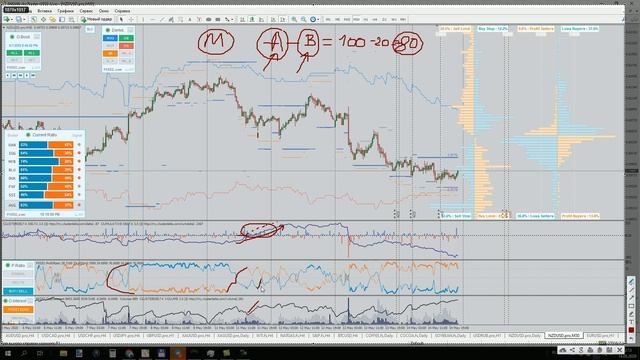The height and width of the screenshot is (360, 640).
Task: Toggle the green indicator on Current Ratio panel
Action: [x=28, y=135]
